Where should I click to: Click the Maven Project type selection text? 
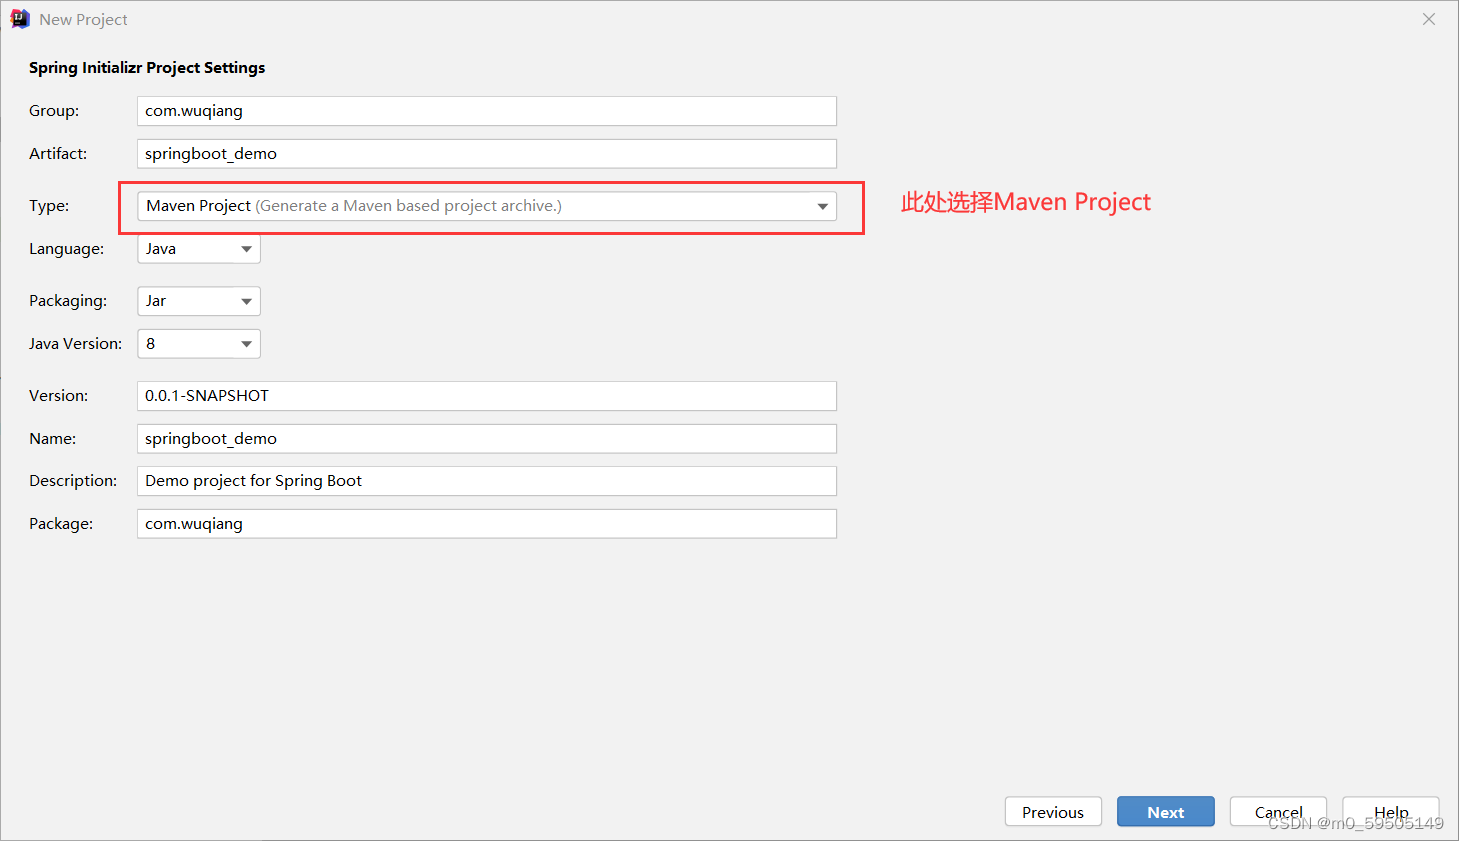pyautogui.click(x=198, y=206)
